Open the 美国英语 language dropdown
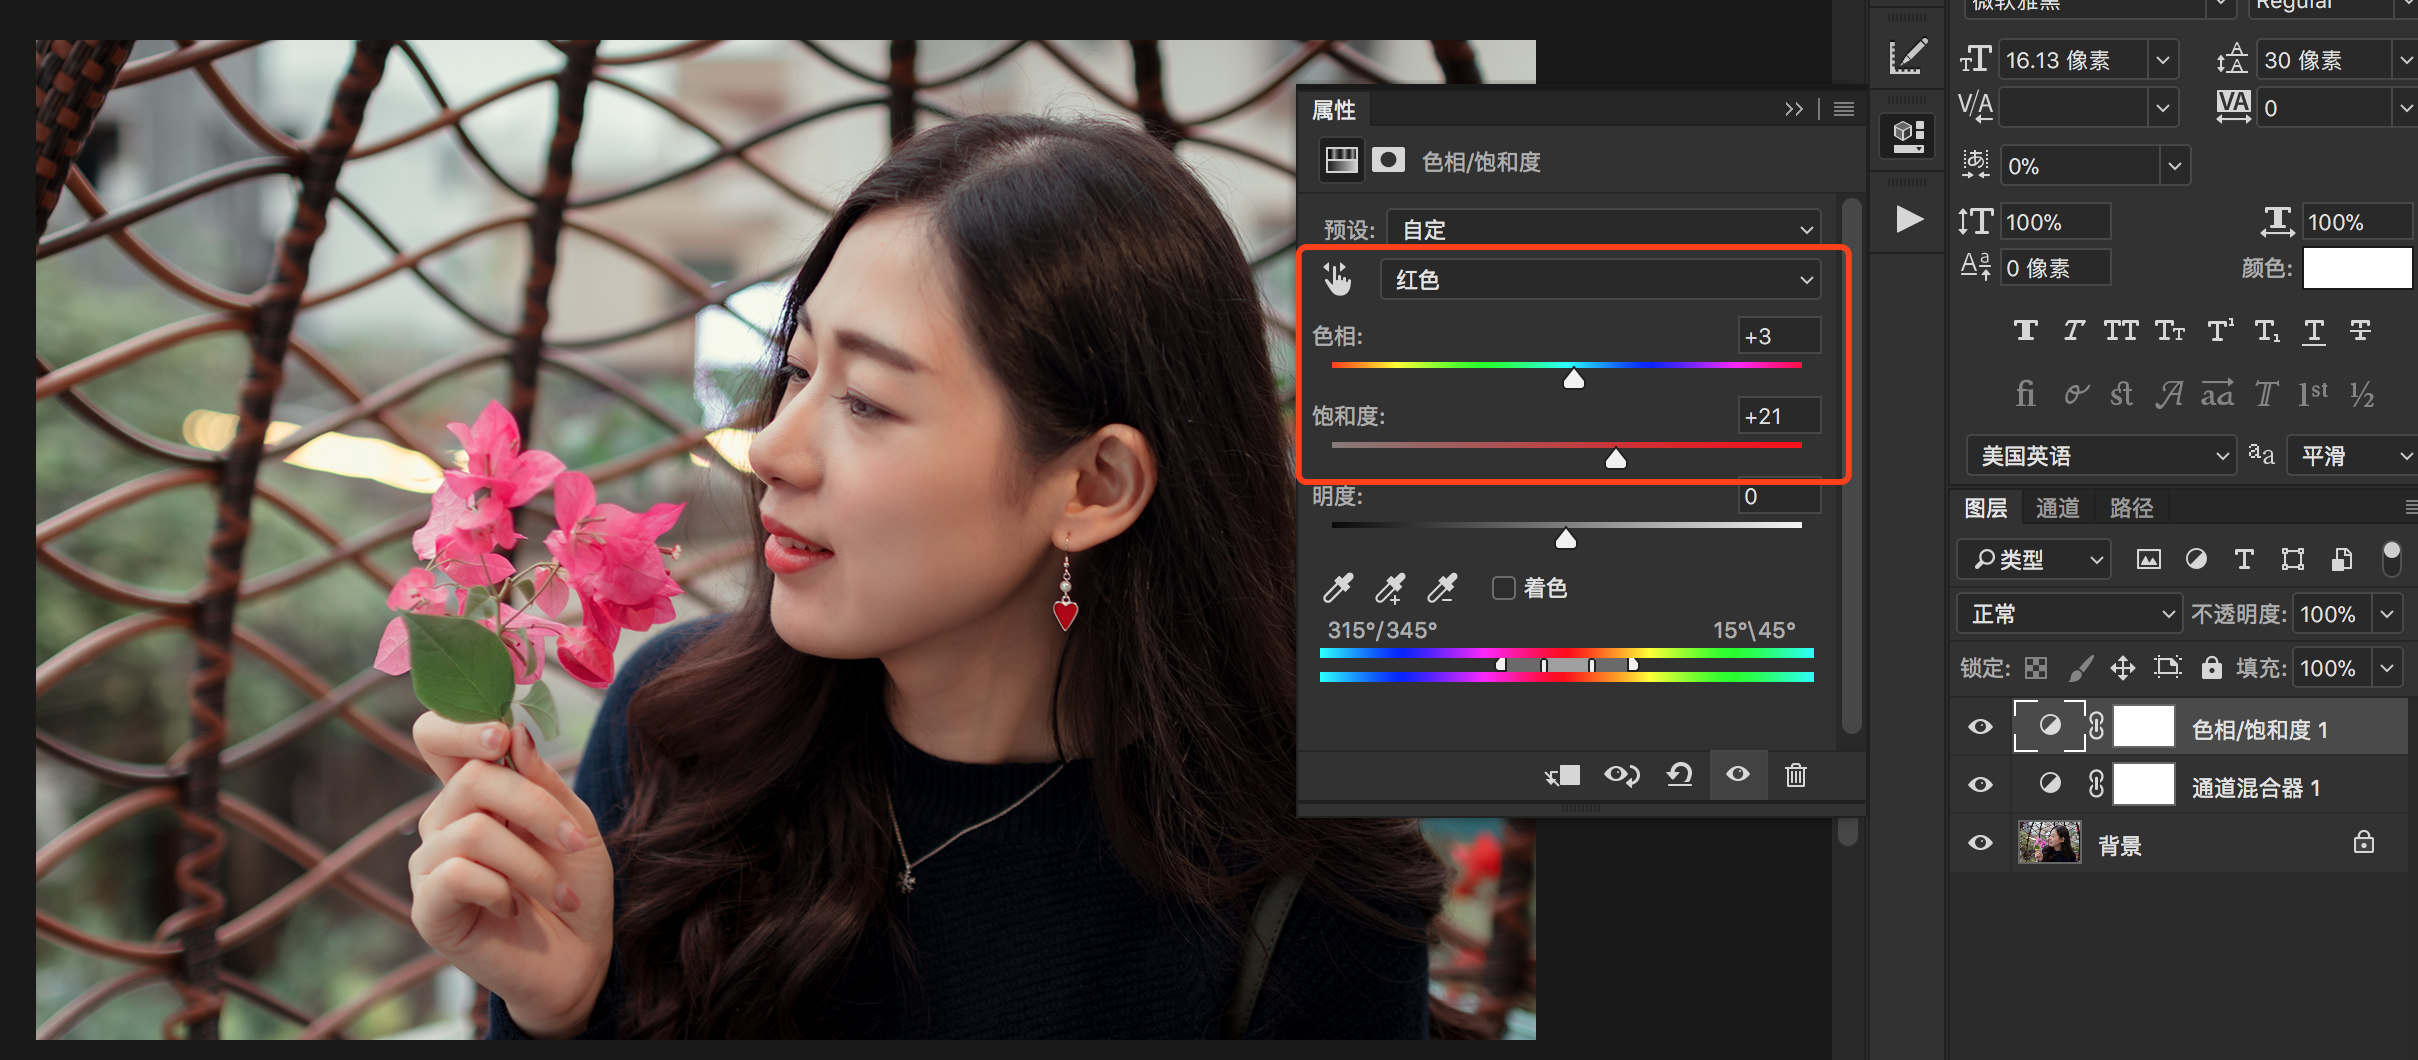 [2101, 456]
